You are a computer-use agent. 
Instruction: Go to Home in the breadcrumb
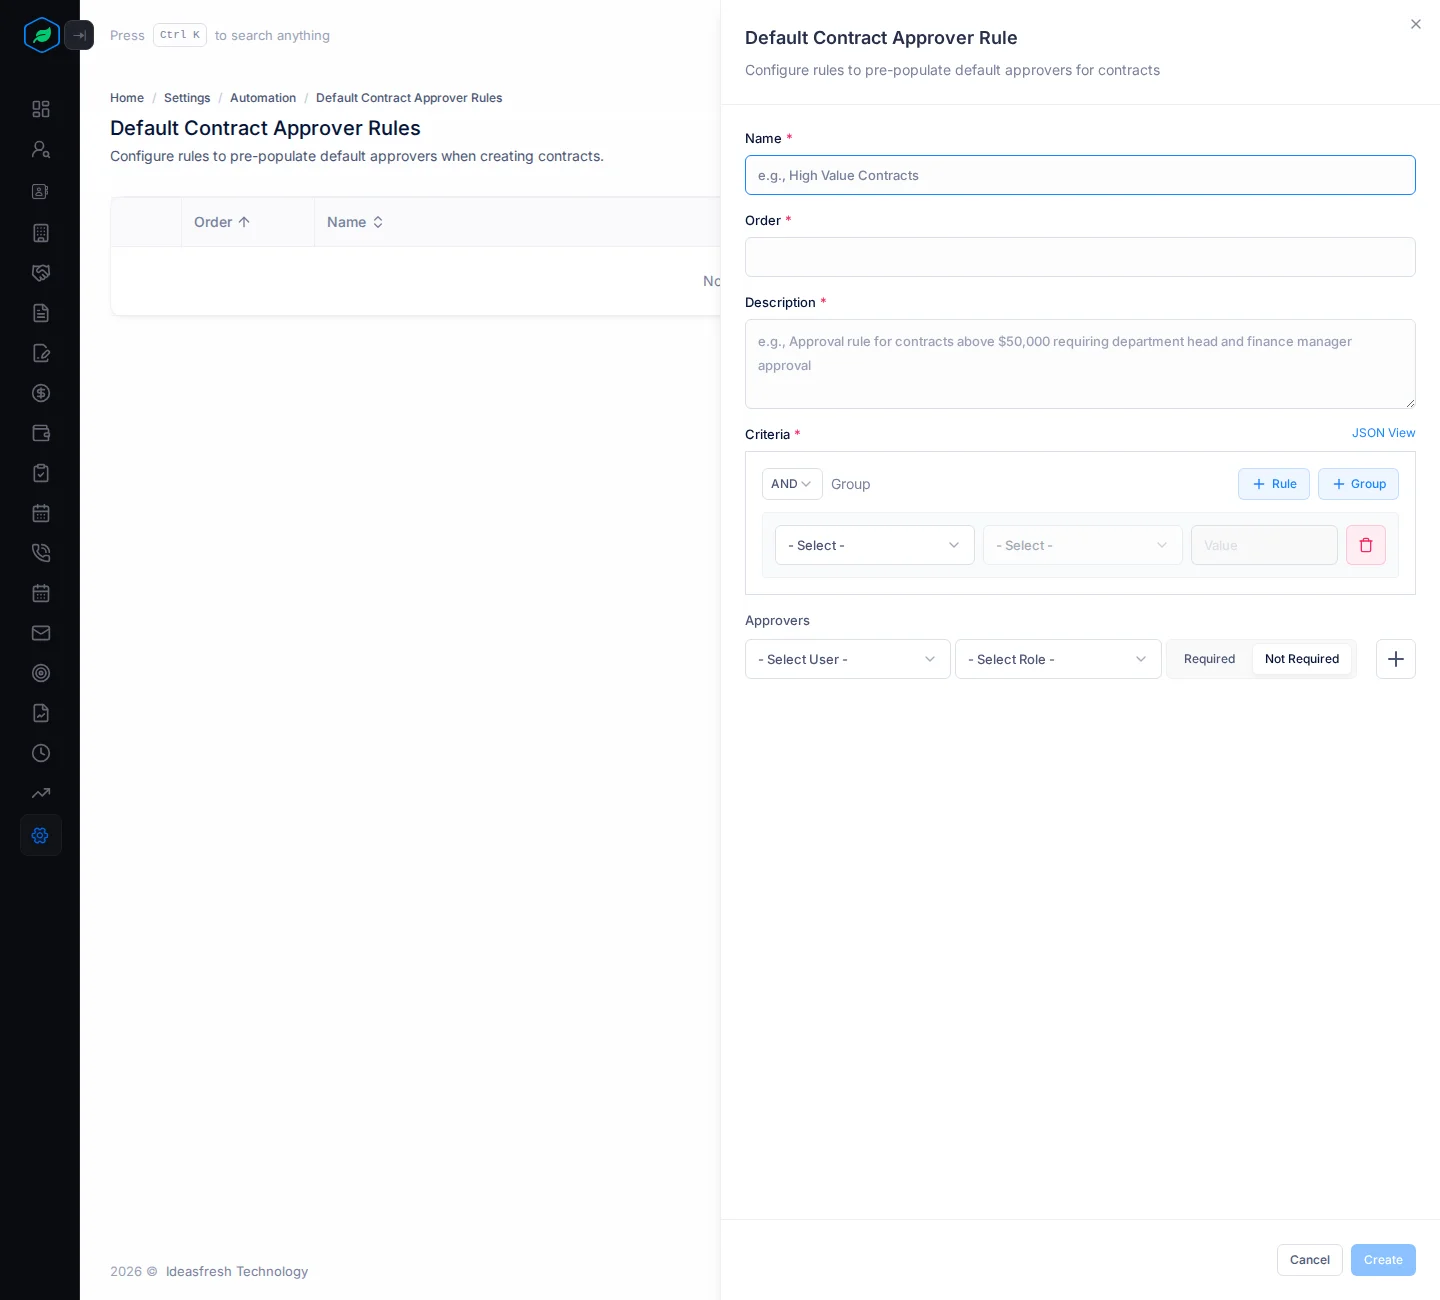127,98
